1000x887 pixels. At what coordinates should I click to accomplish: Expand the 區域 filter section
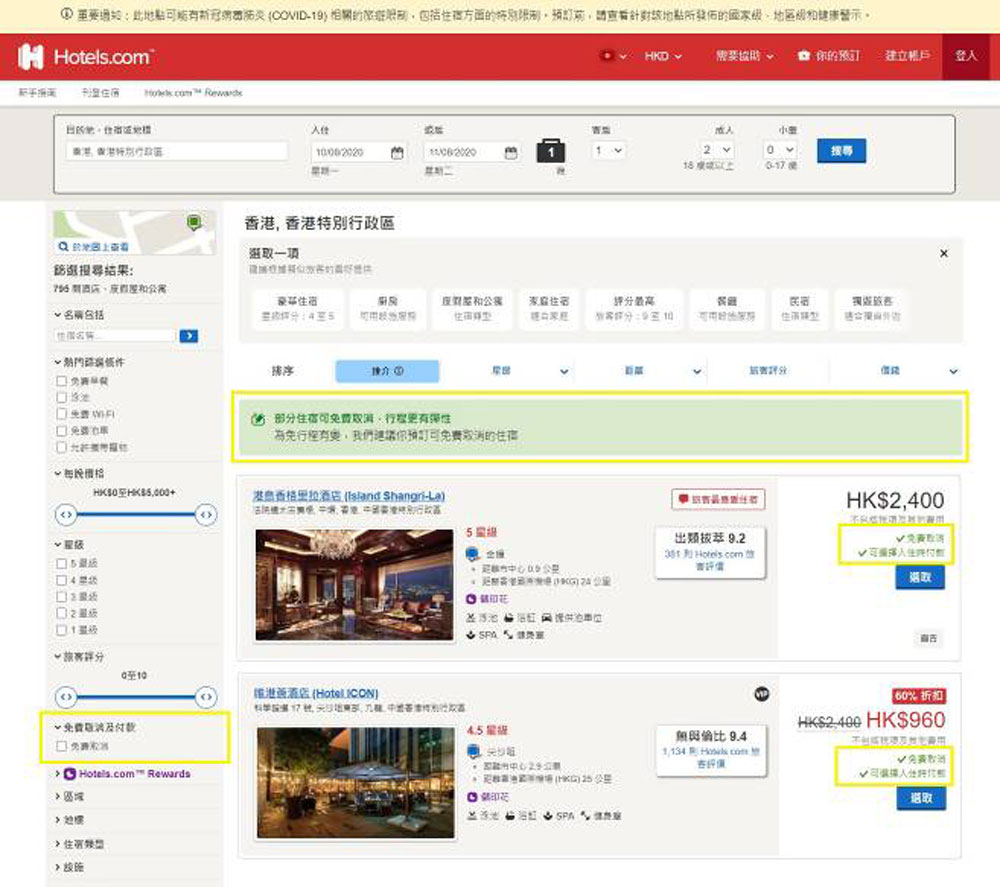tap(76, 796)
